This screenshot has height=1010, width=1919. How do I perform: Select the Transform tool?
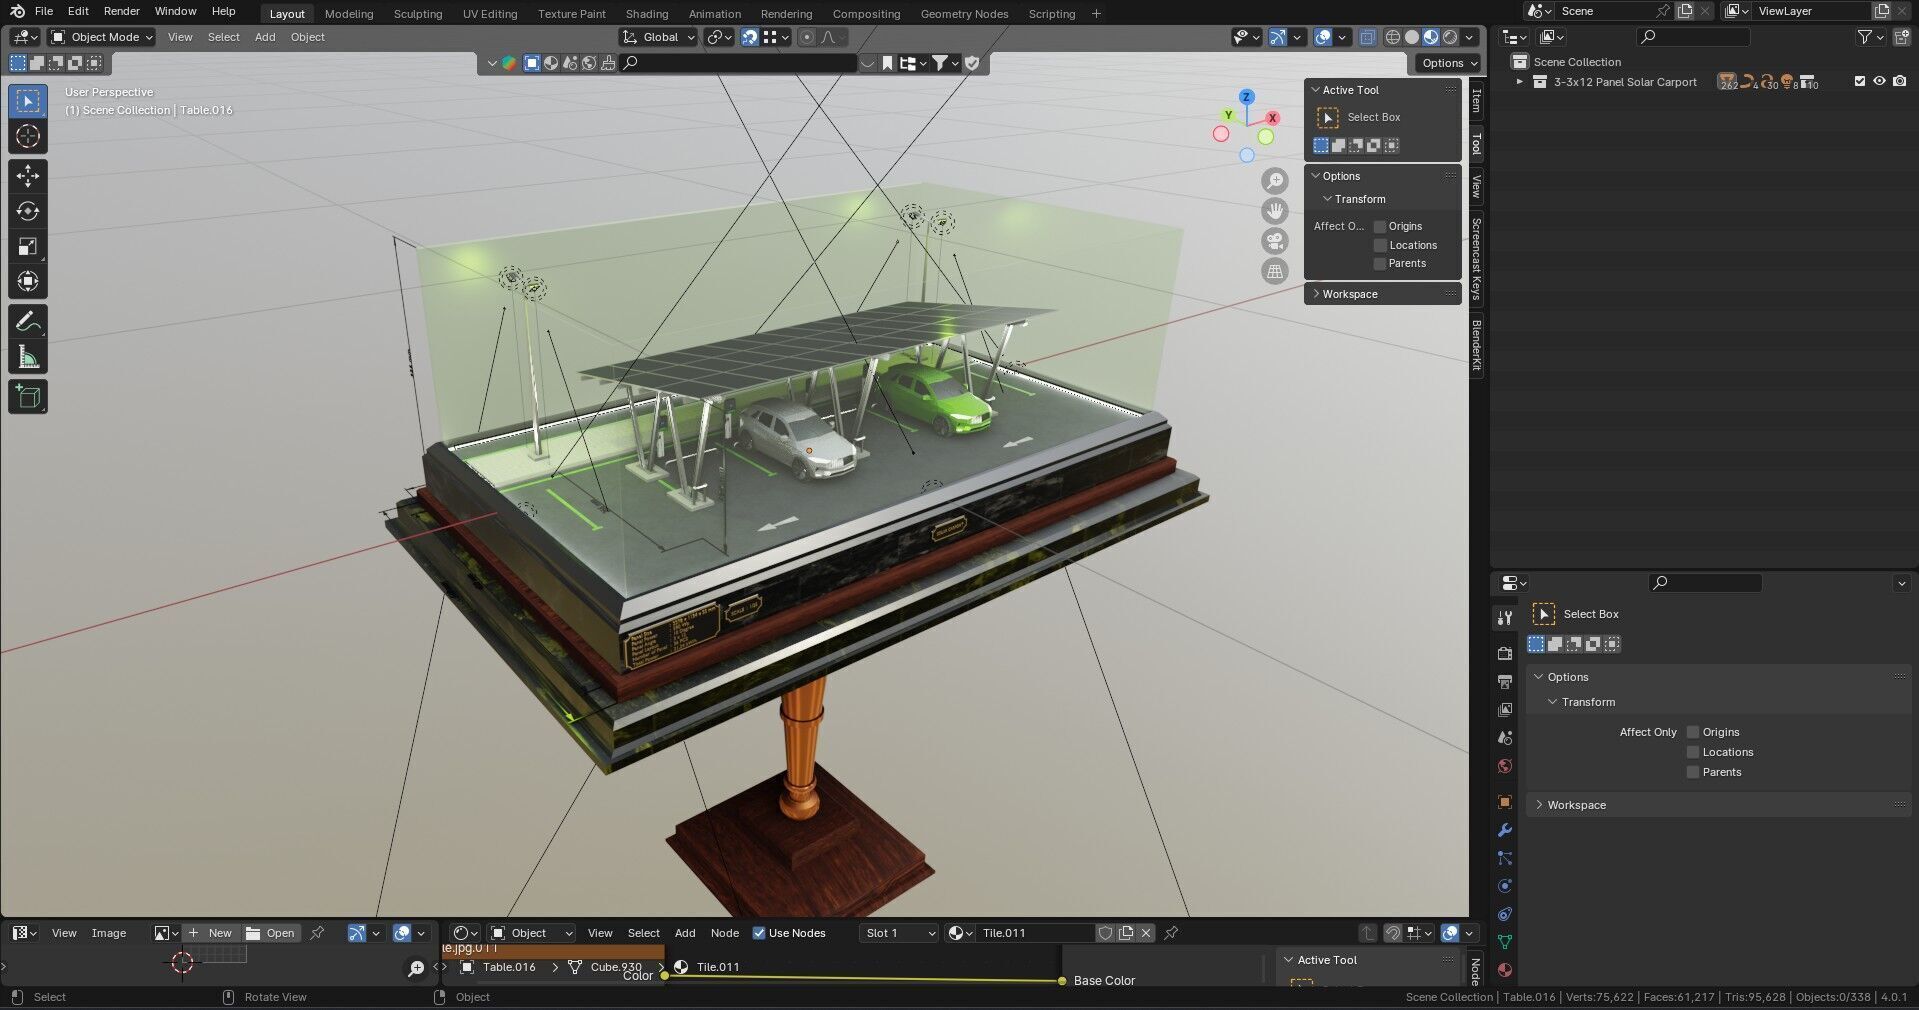(28, 281)
